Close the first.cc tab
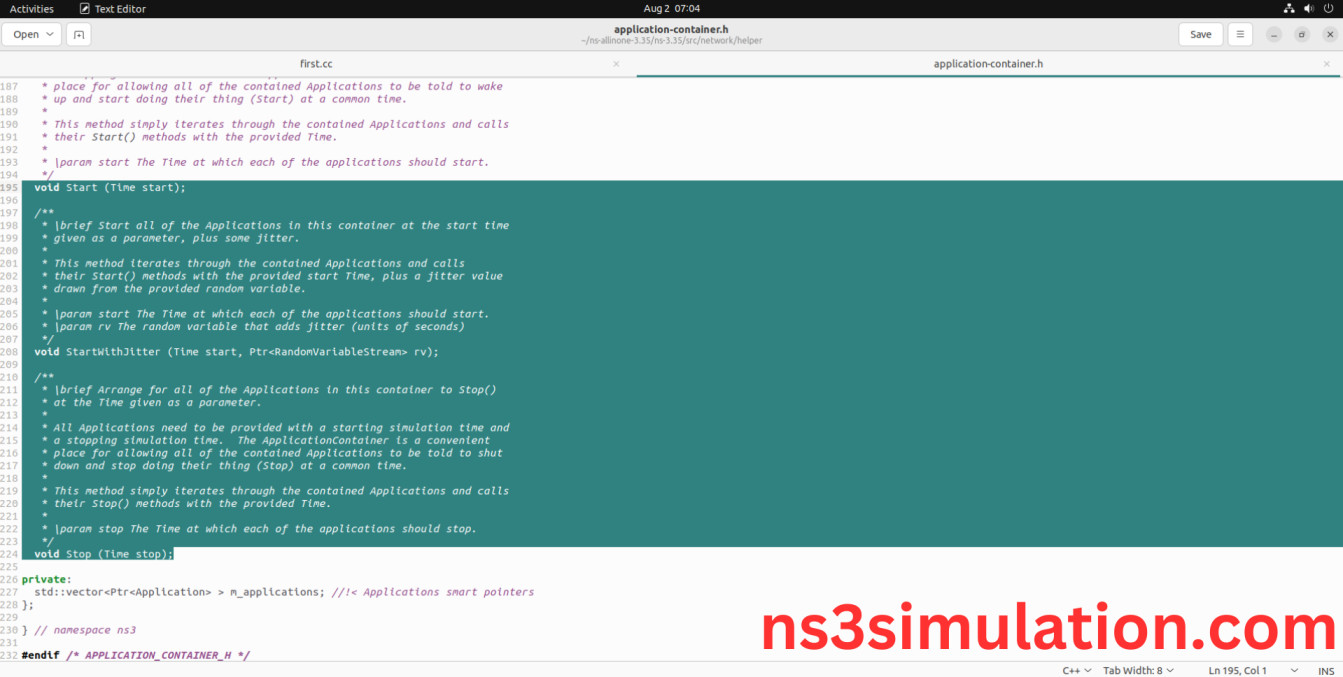The height and width of the screenshot is (677, 1343). click(x=616, y=64)
